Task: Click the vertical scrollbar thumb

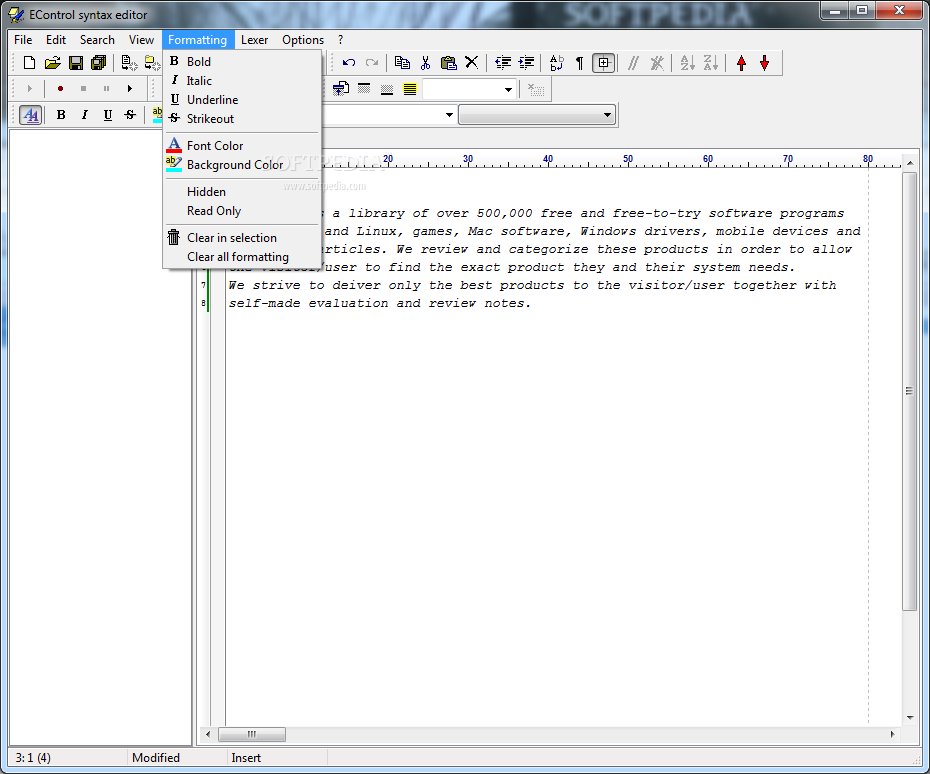Action: click(x=909, y=391)
